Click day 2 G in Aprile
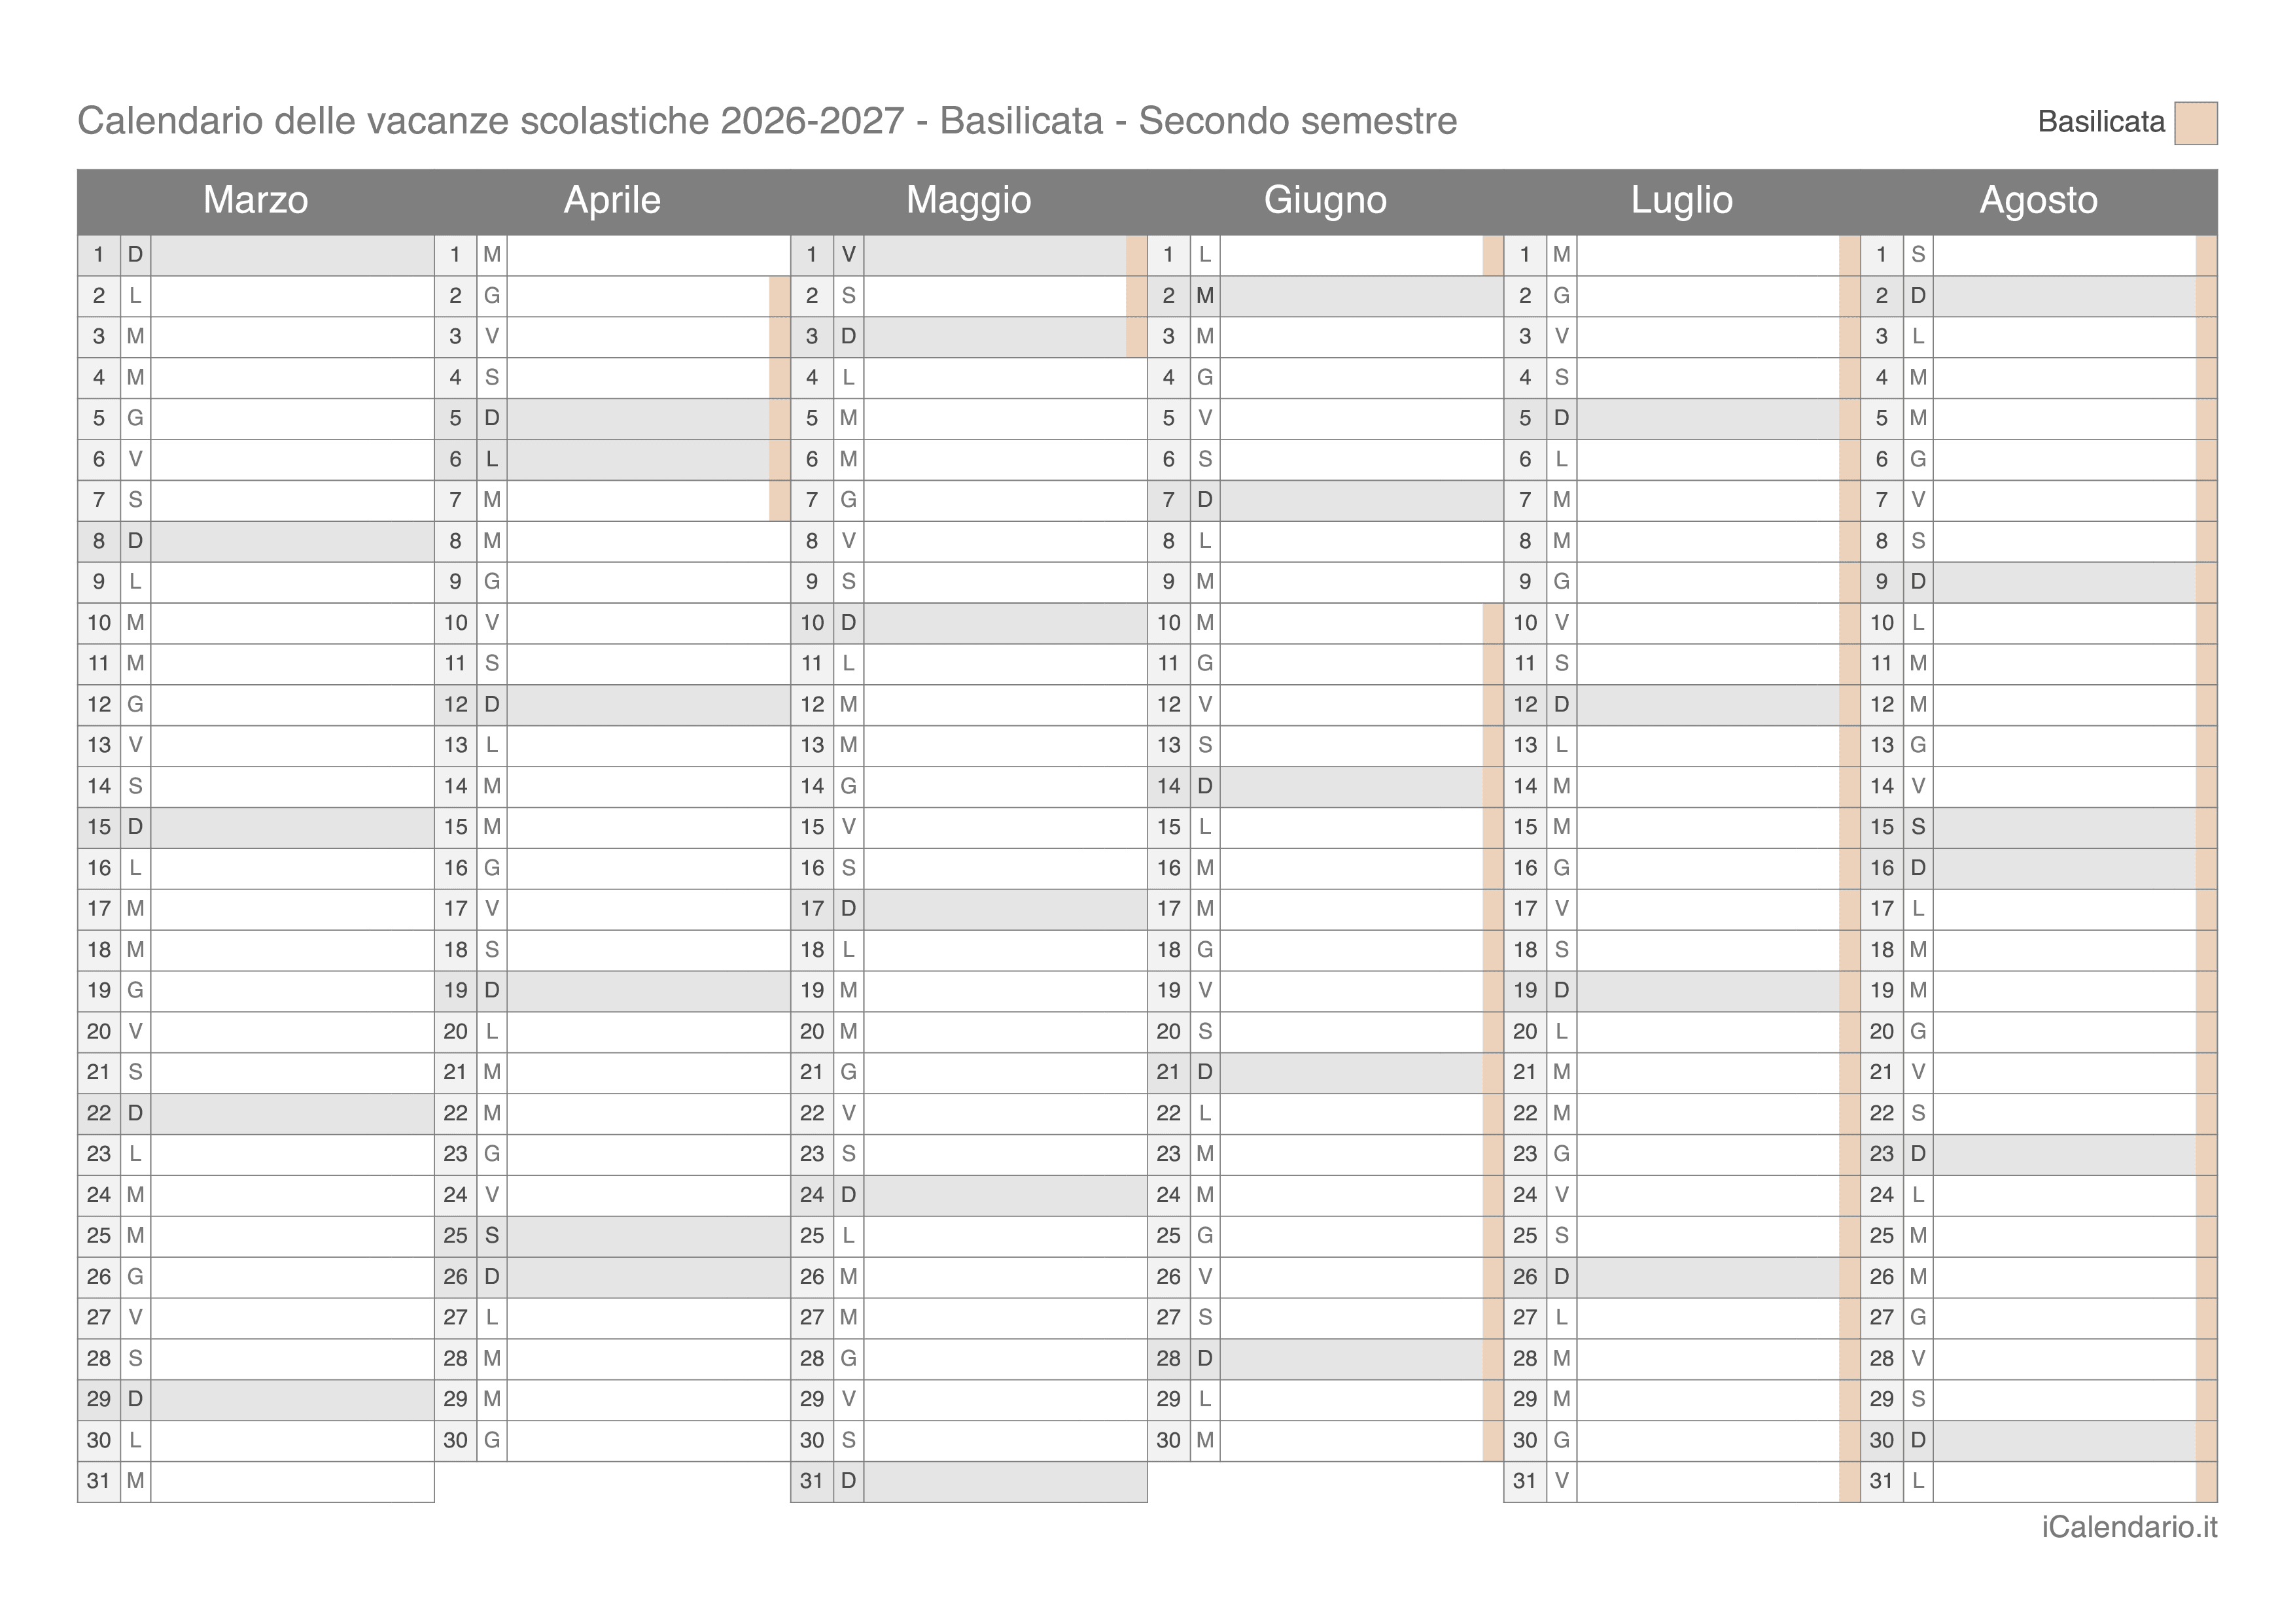This screenshot has width=2295, height=1624. (612, 296)
